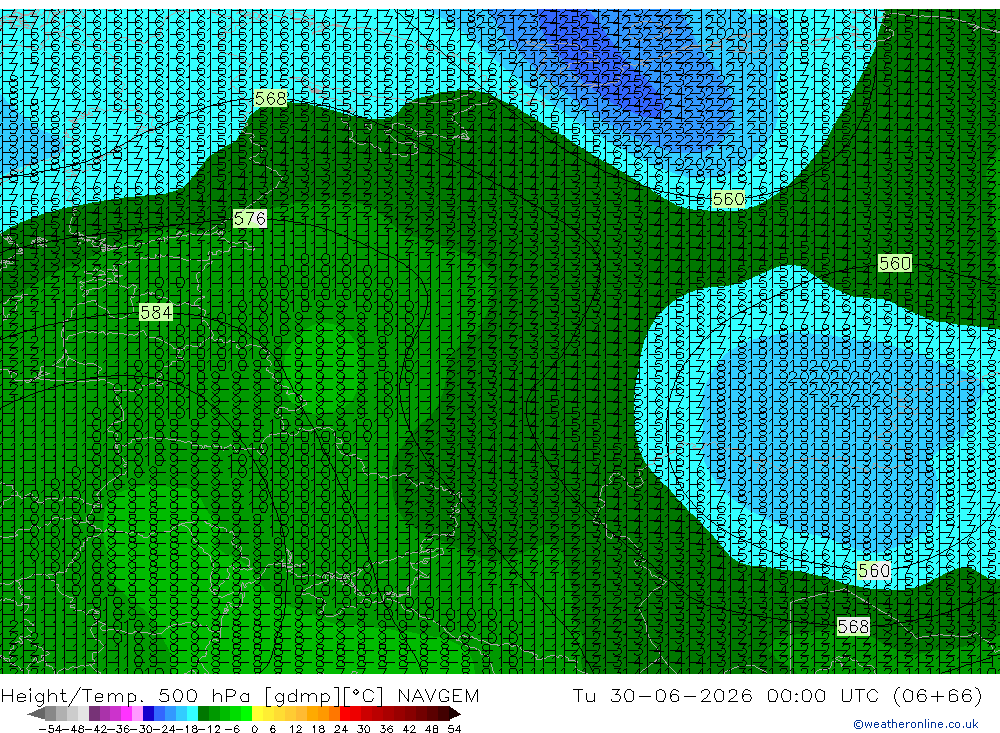Image resolution: width=1000 pixels, height=733 pixels.
Task: Click the 'NAVGEM' model name
Action: [x=438, y=695]
